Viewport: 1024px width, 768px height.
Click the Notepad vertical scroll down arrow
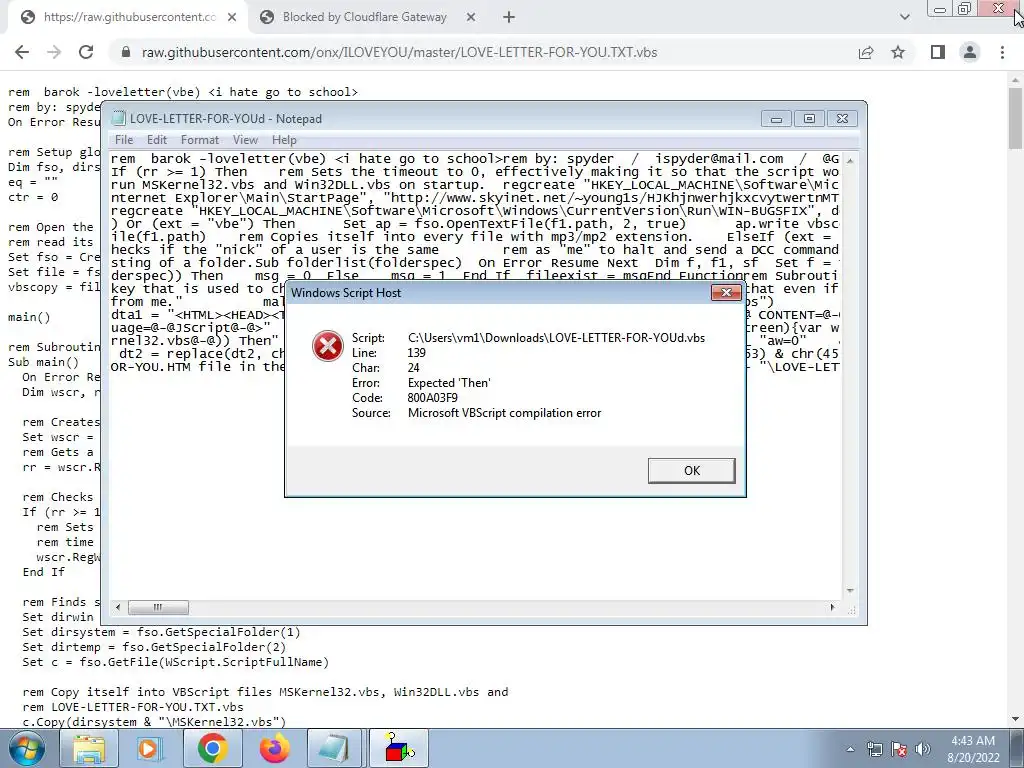coord(850,590)
